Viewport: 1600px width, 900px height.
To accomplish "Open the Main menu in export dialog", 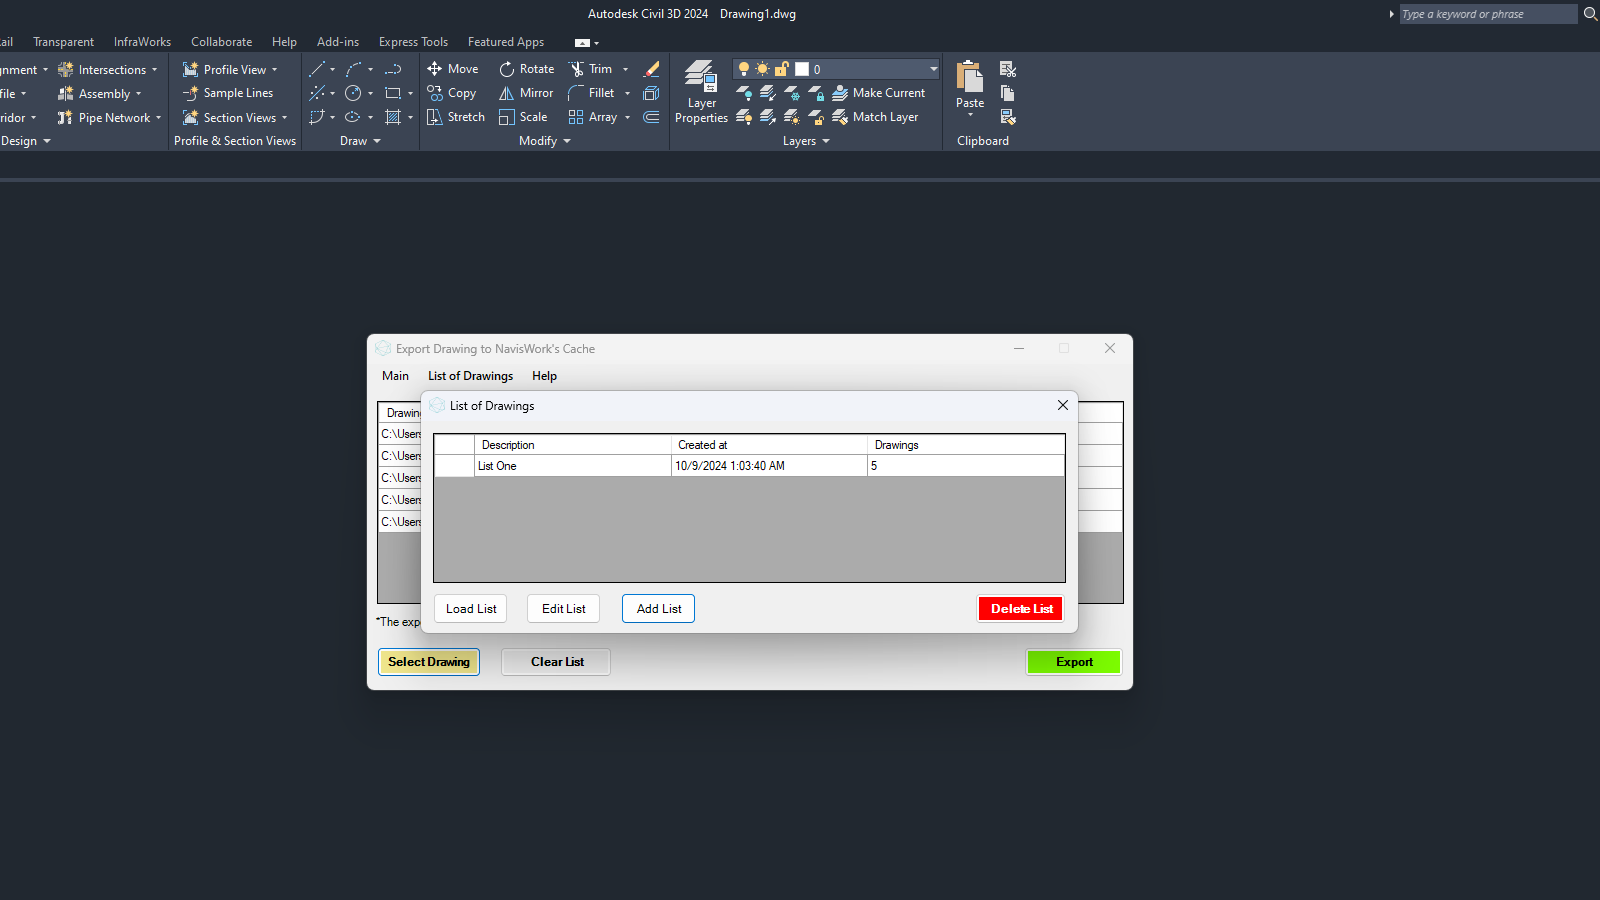I will point(395,376).
